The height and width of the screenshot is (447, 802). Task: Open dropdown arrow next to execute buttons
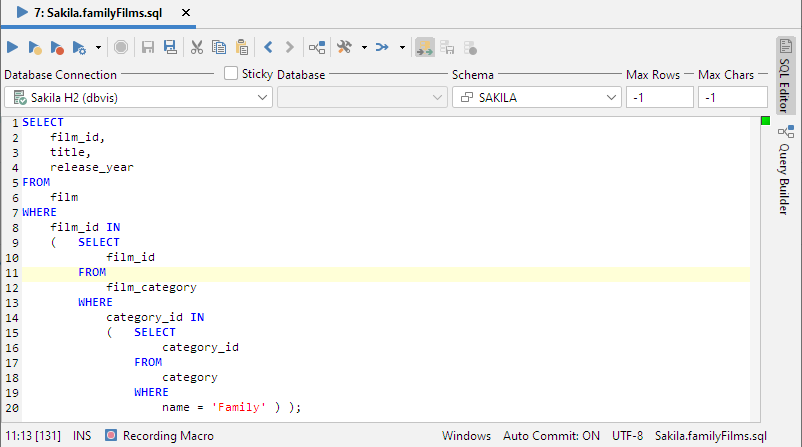(x=98, y=47)
